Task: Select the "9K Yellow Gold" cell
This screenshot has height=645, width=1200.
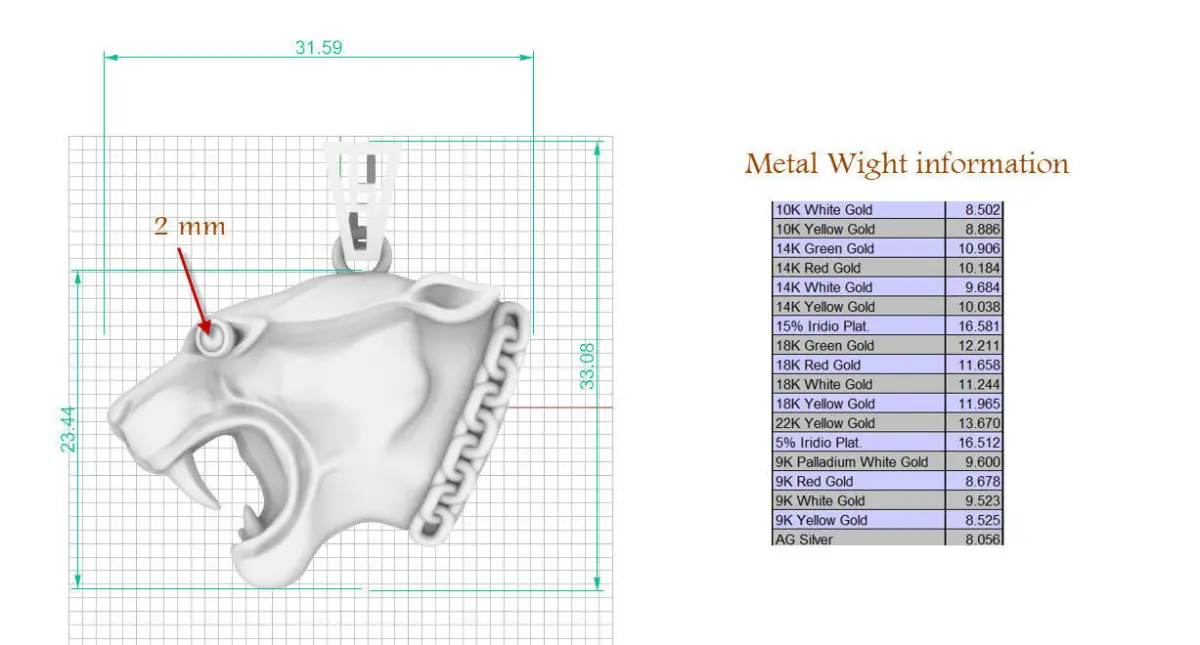Action: point(859,520)
